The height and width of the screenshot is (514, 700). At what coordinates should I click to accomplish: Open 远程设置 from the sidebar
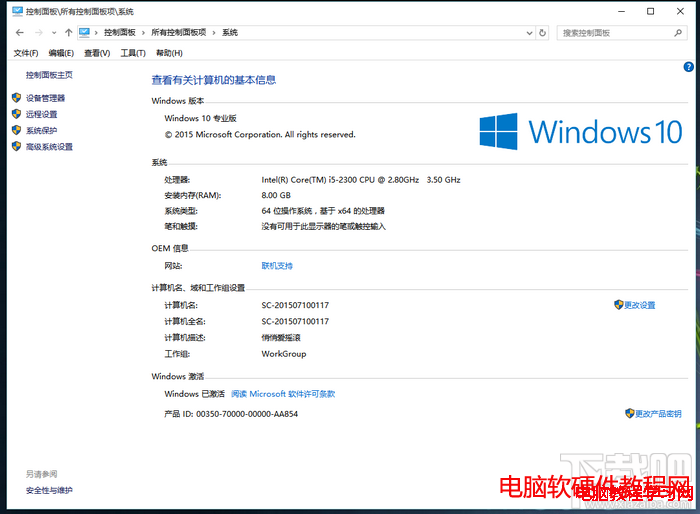pyautogui.click(x=42, y=114)
